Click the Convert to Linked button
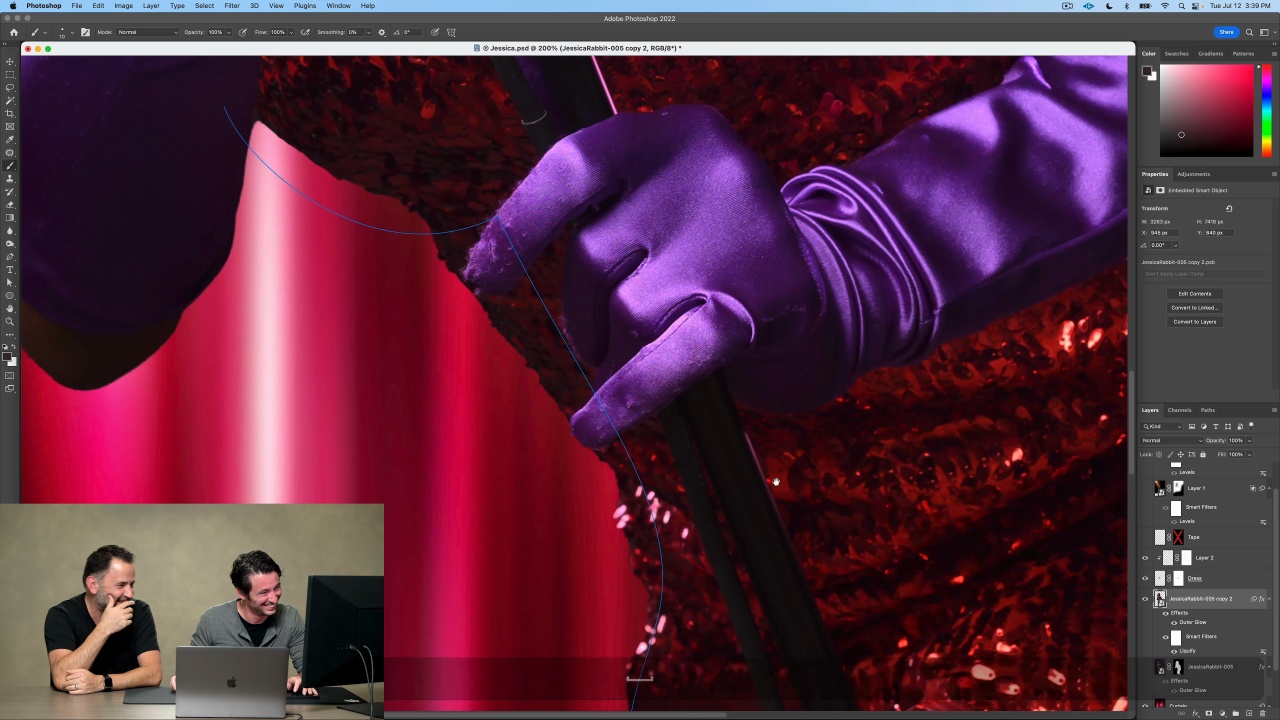 click(x=1195, y=308)
